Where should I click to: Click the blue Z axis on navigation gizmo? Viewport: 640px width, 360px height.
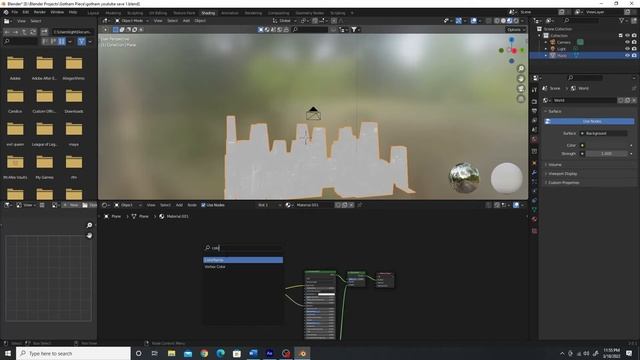pos(511,40)
